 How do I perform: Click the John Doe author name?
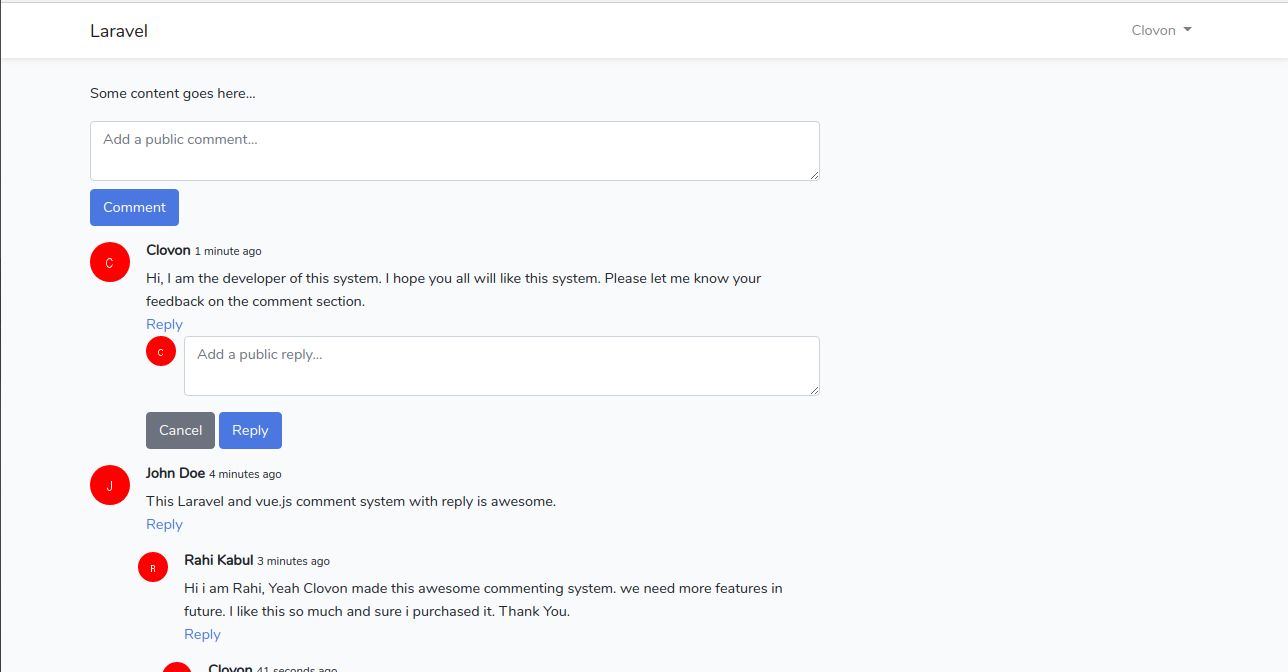[x=175, y=473]
